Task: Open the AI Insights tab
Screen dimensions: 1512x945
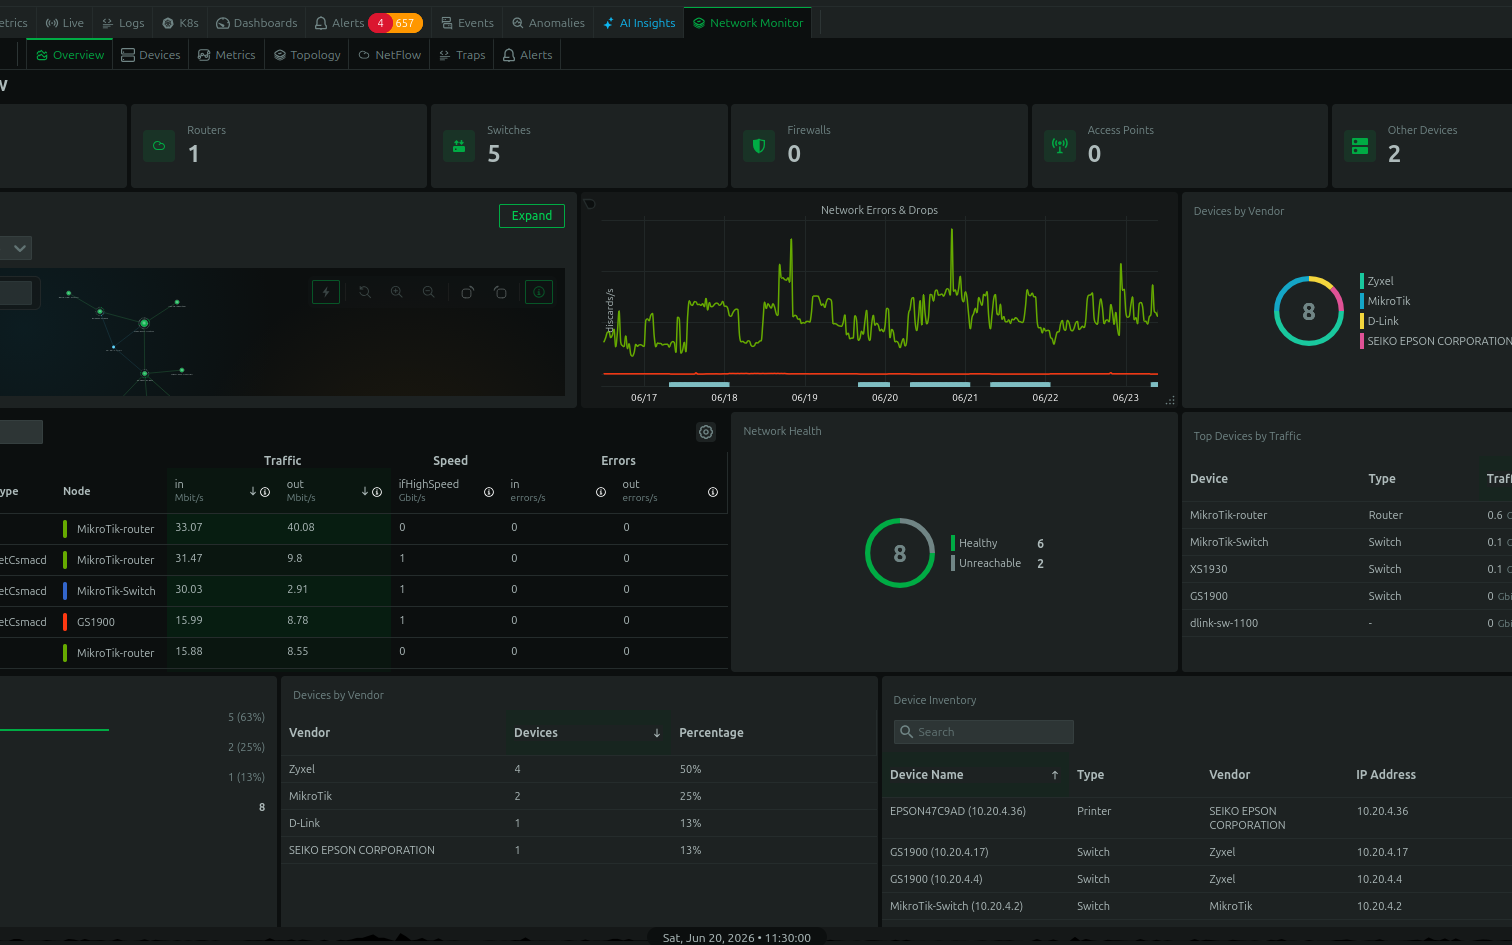Action: tap(639, 23)
